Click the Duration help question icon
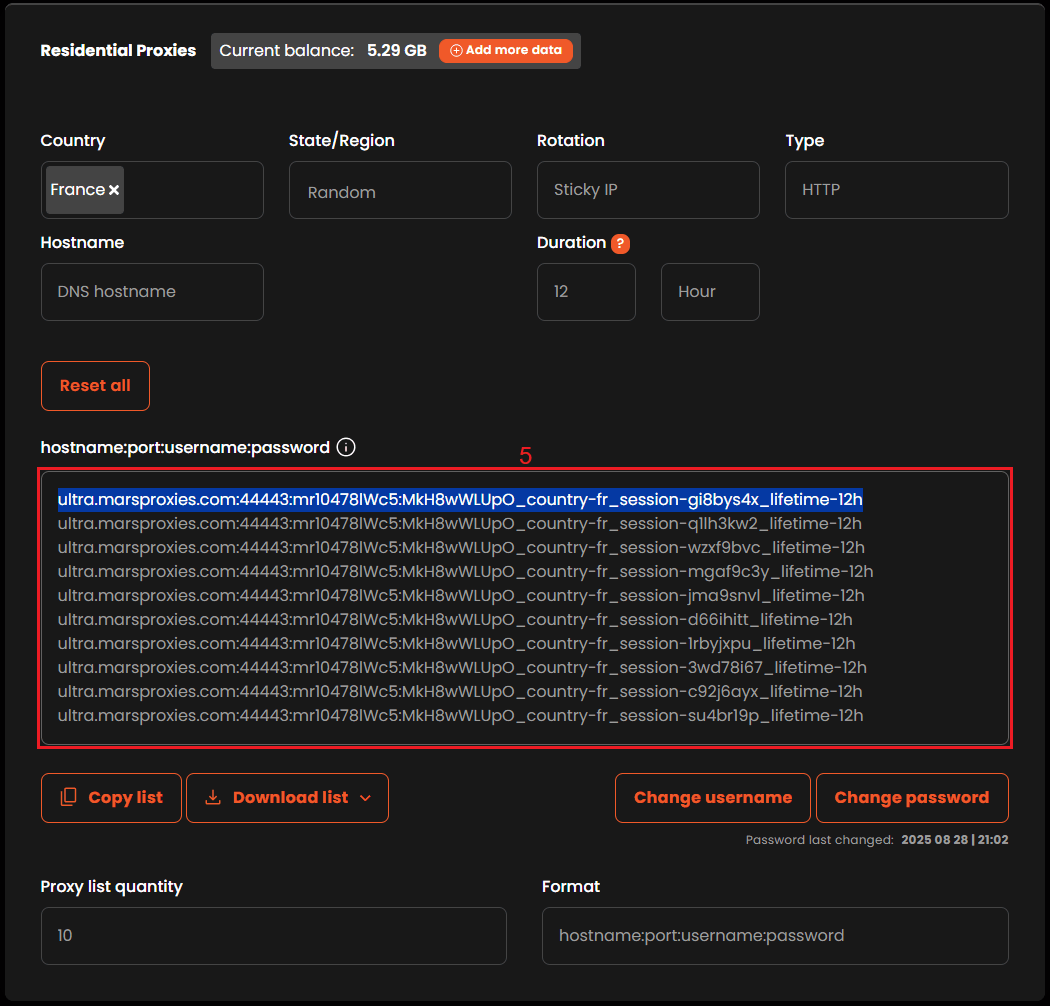 click(620, 244)
